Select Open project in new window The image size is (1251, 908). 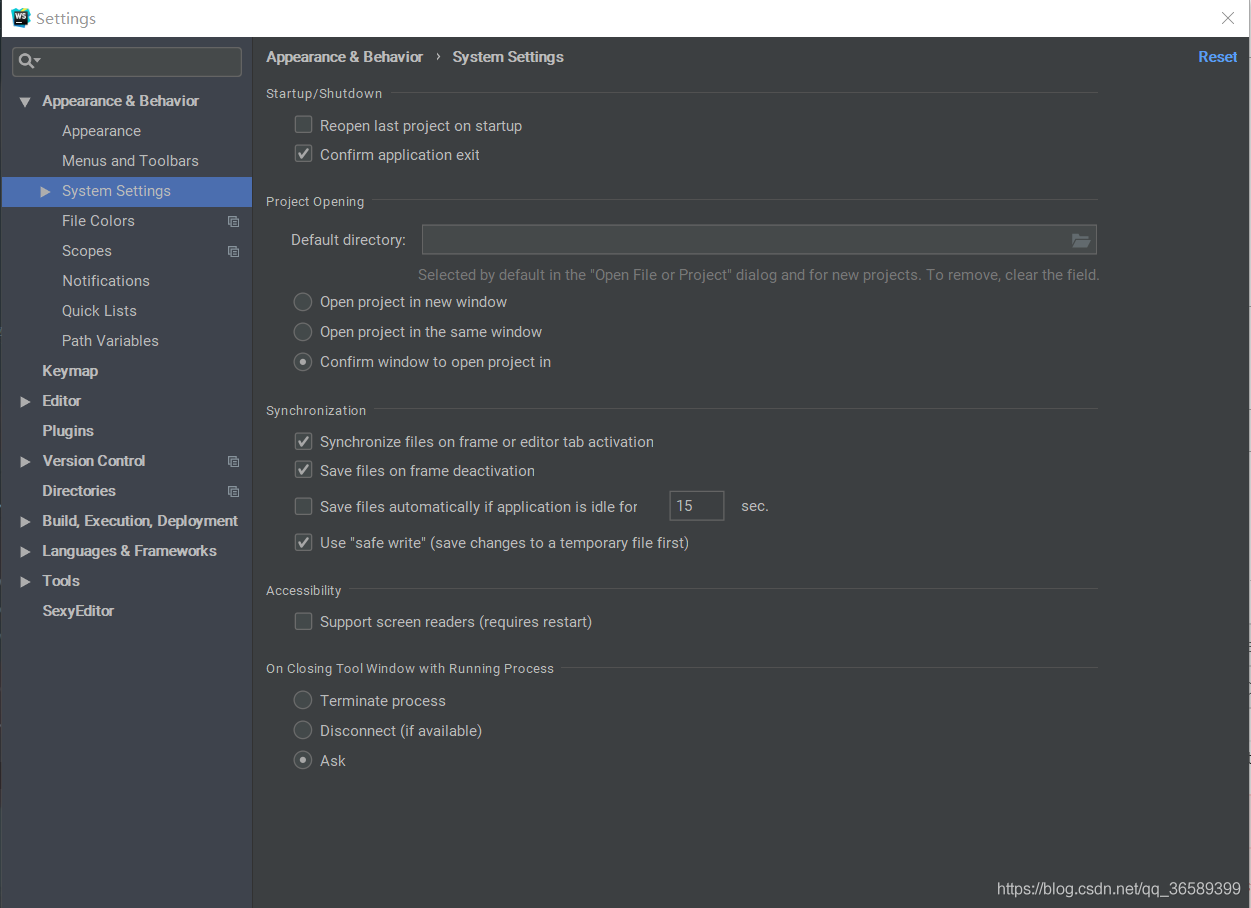[x=302, y=301]
